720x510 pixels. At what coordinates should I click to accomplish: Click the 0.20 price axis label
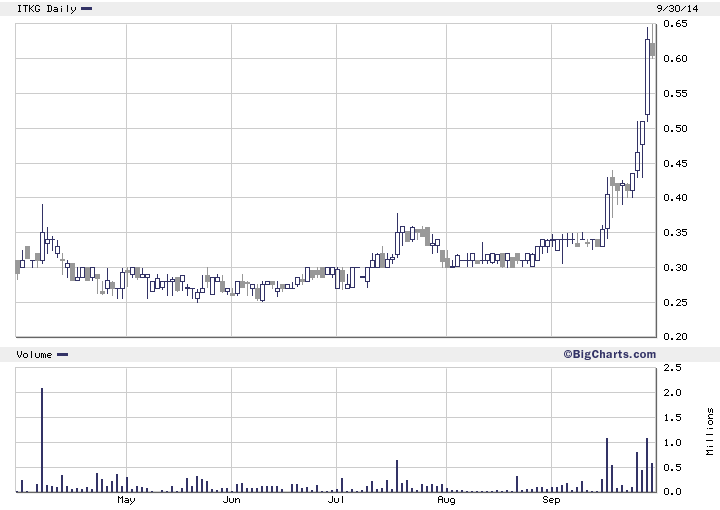[675, 336]
